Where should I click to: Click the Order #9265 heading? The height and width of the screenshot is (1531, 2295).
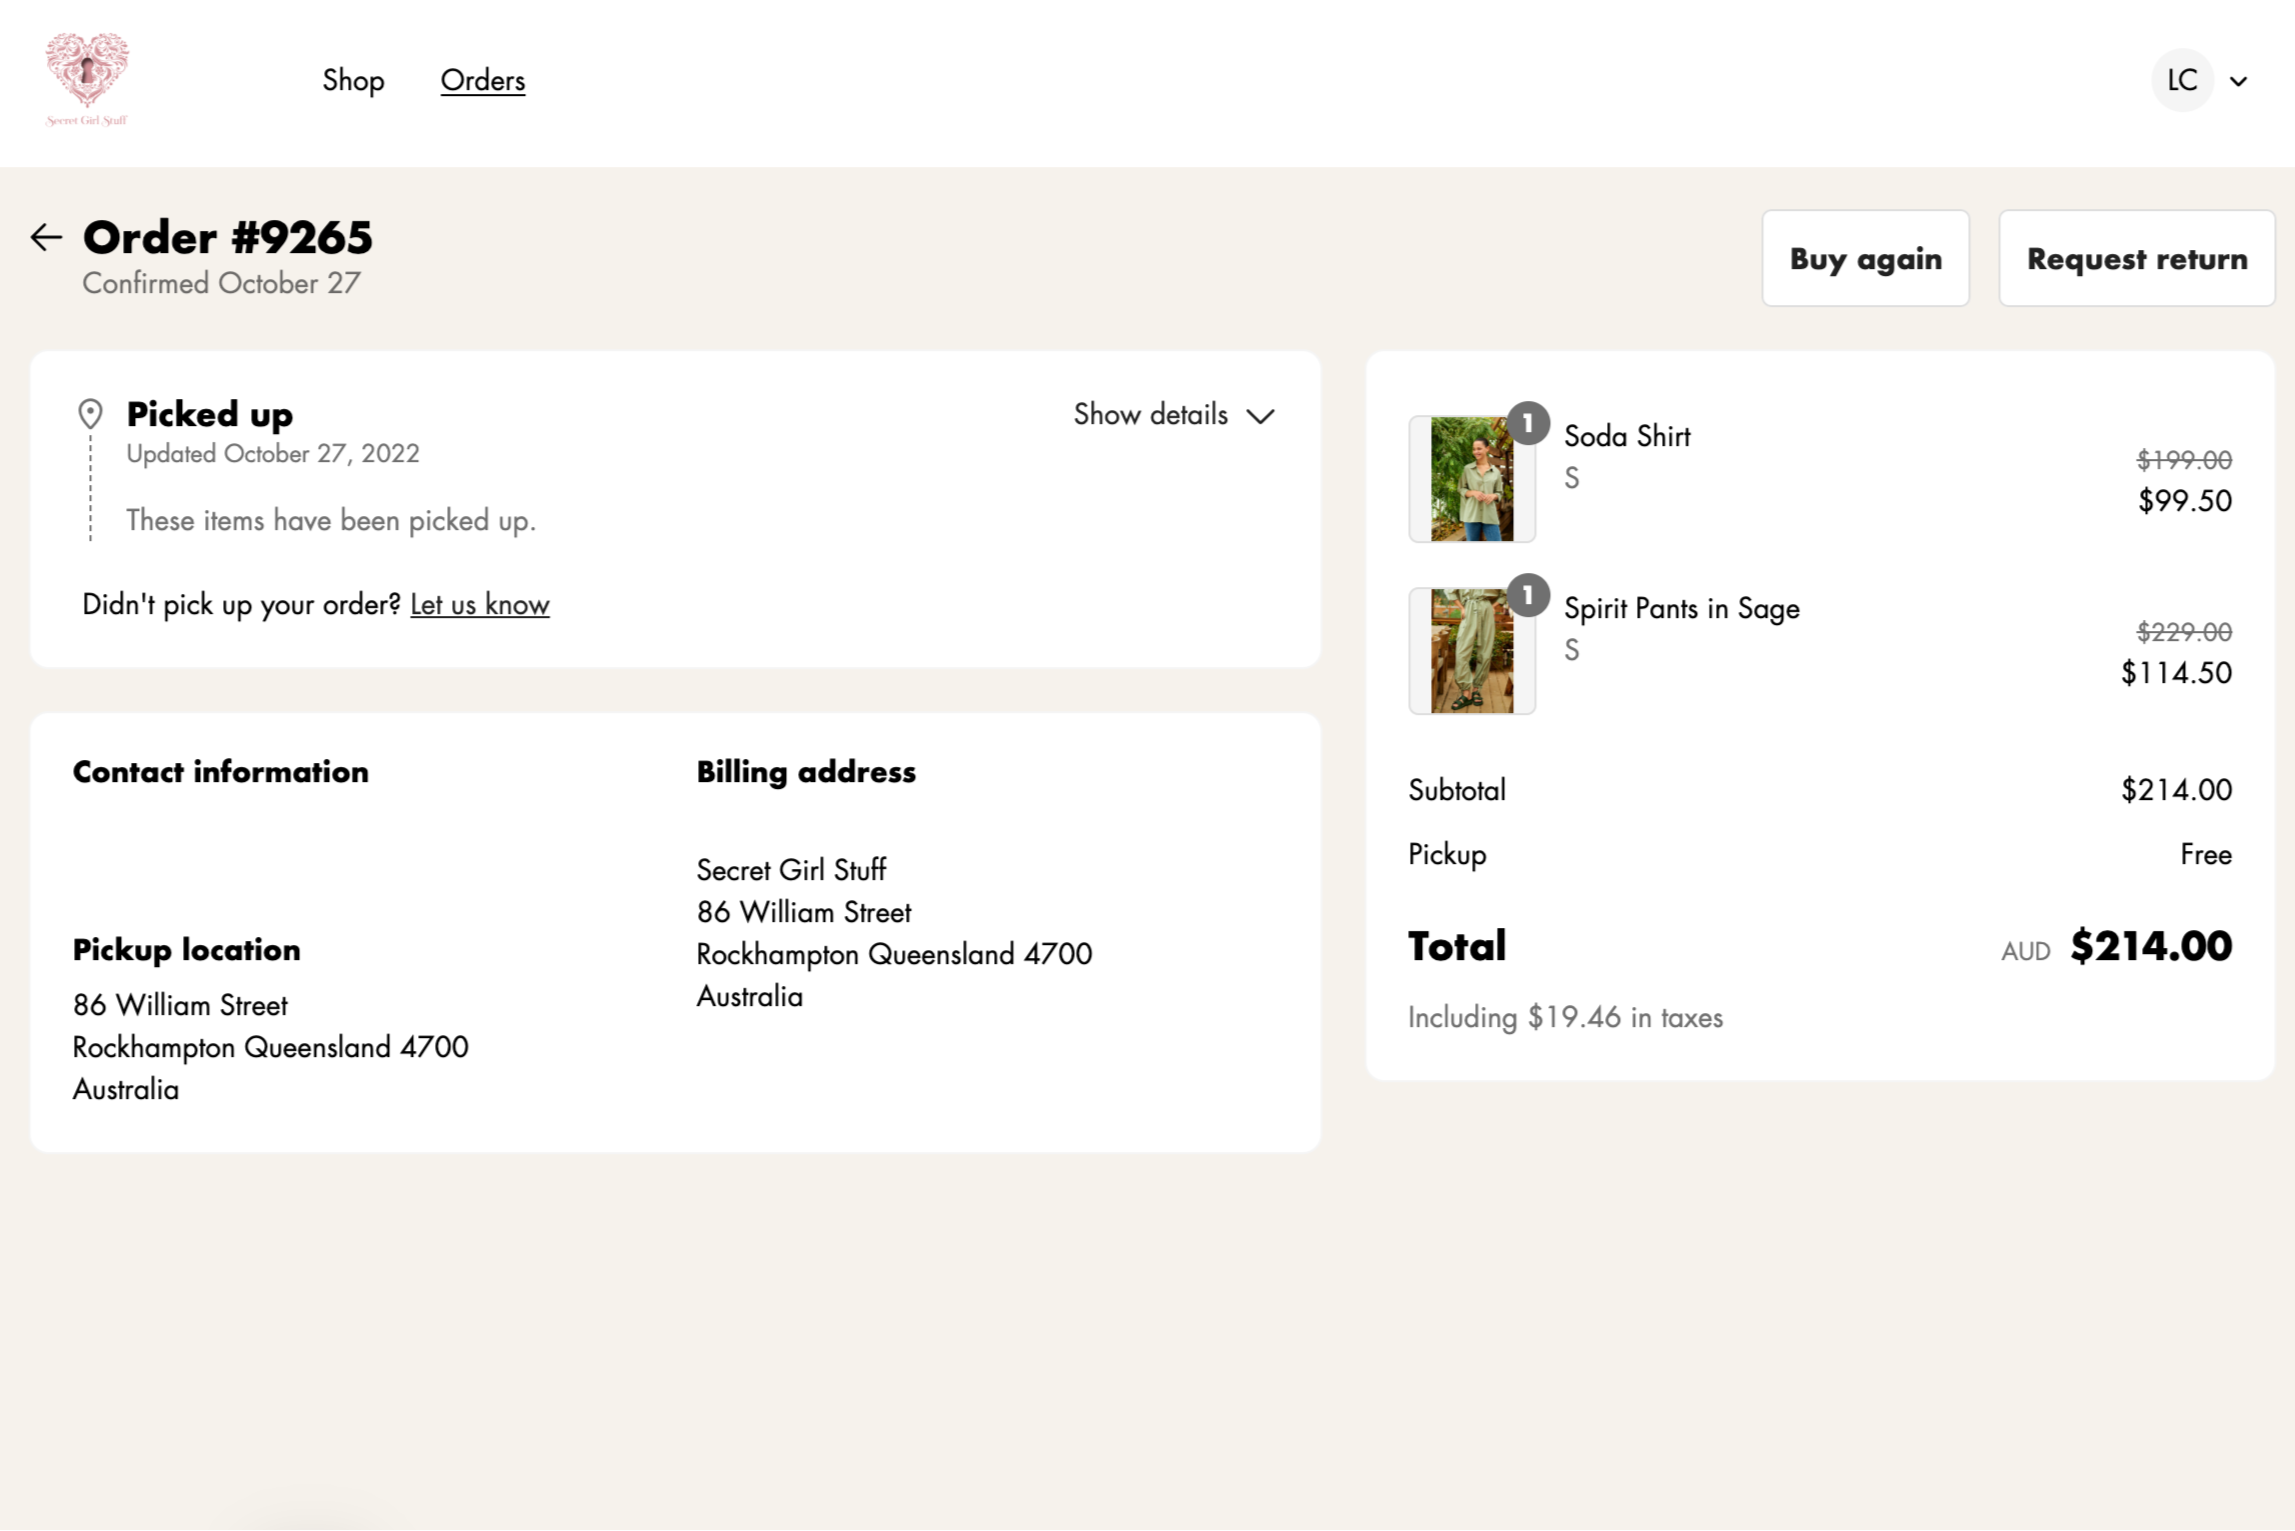pyautogui.click(x=227, y=237)
